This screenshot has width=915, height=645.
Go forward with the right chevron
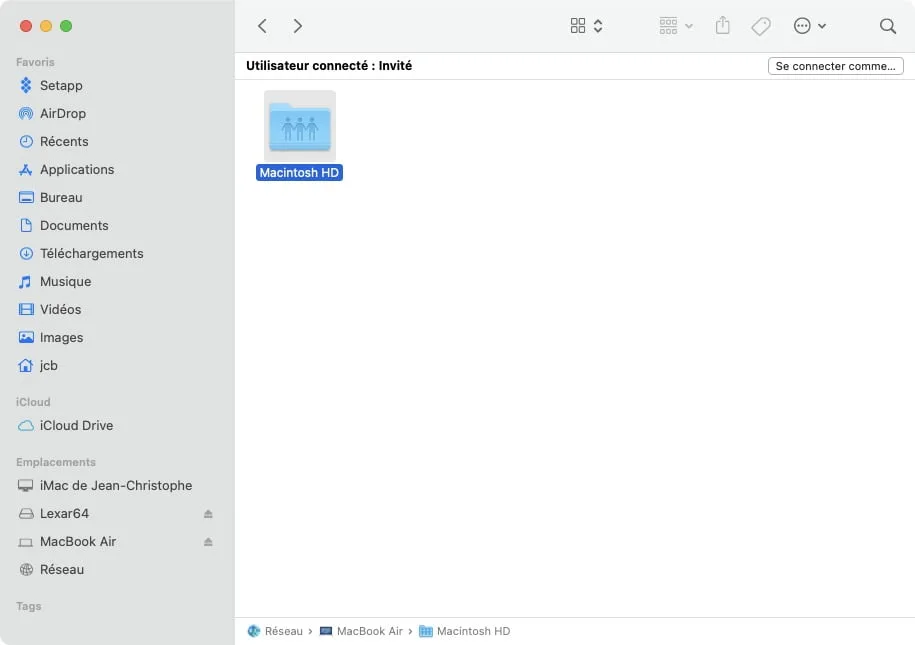click(298, 26)
